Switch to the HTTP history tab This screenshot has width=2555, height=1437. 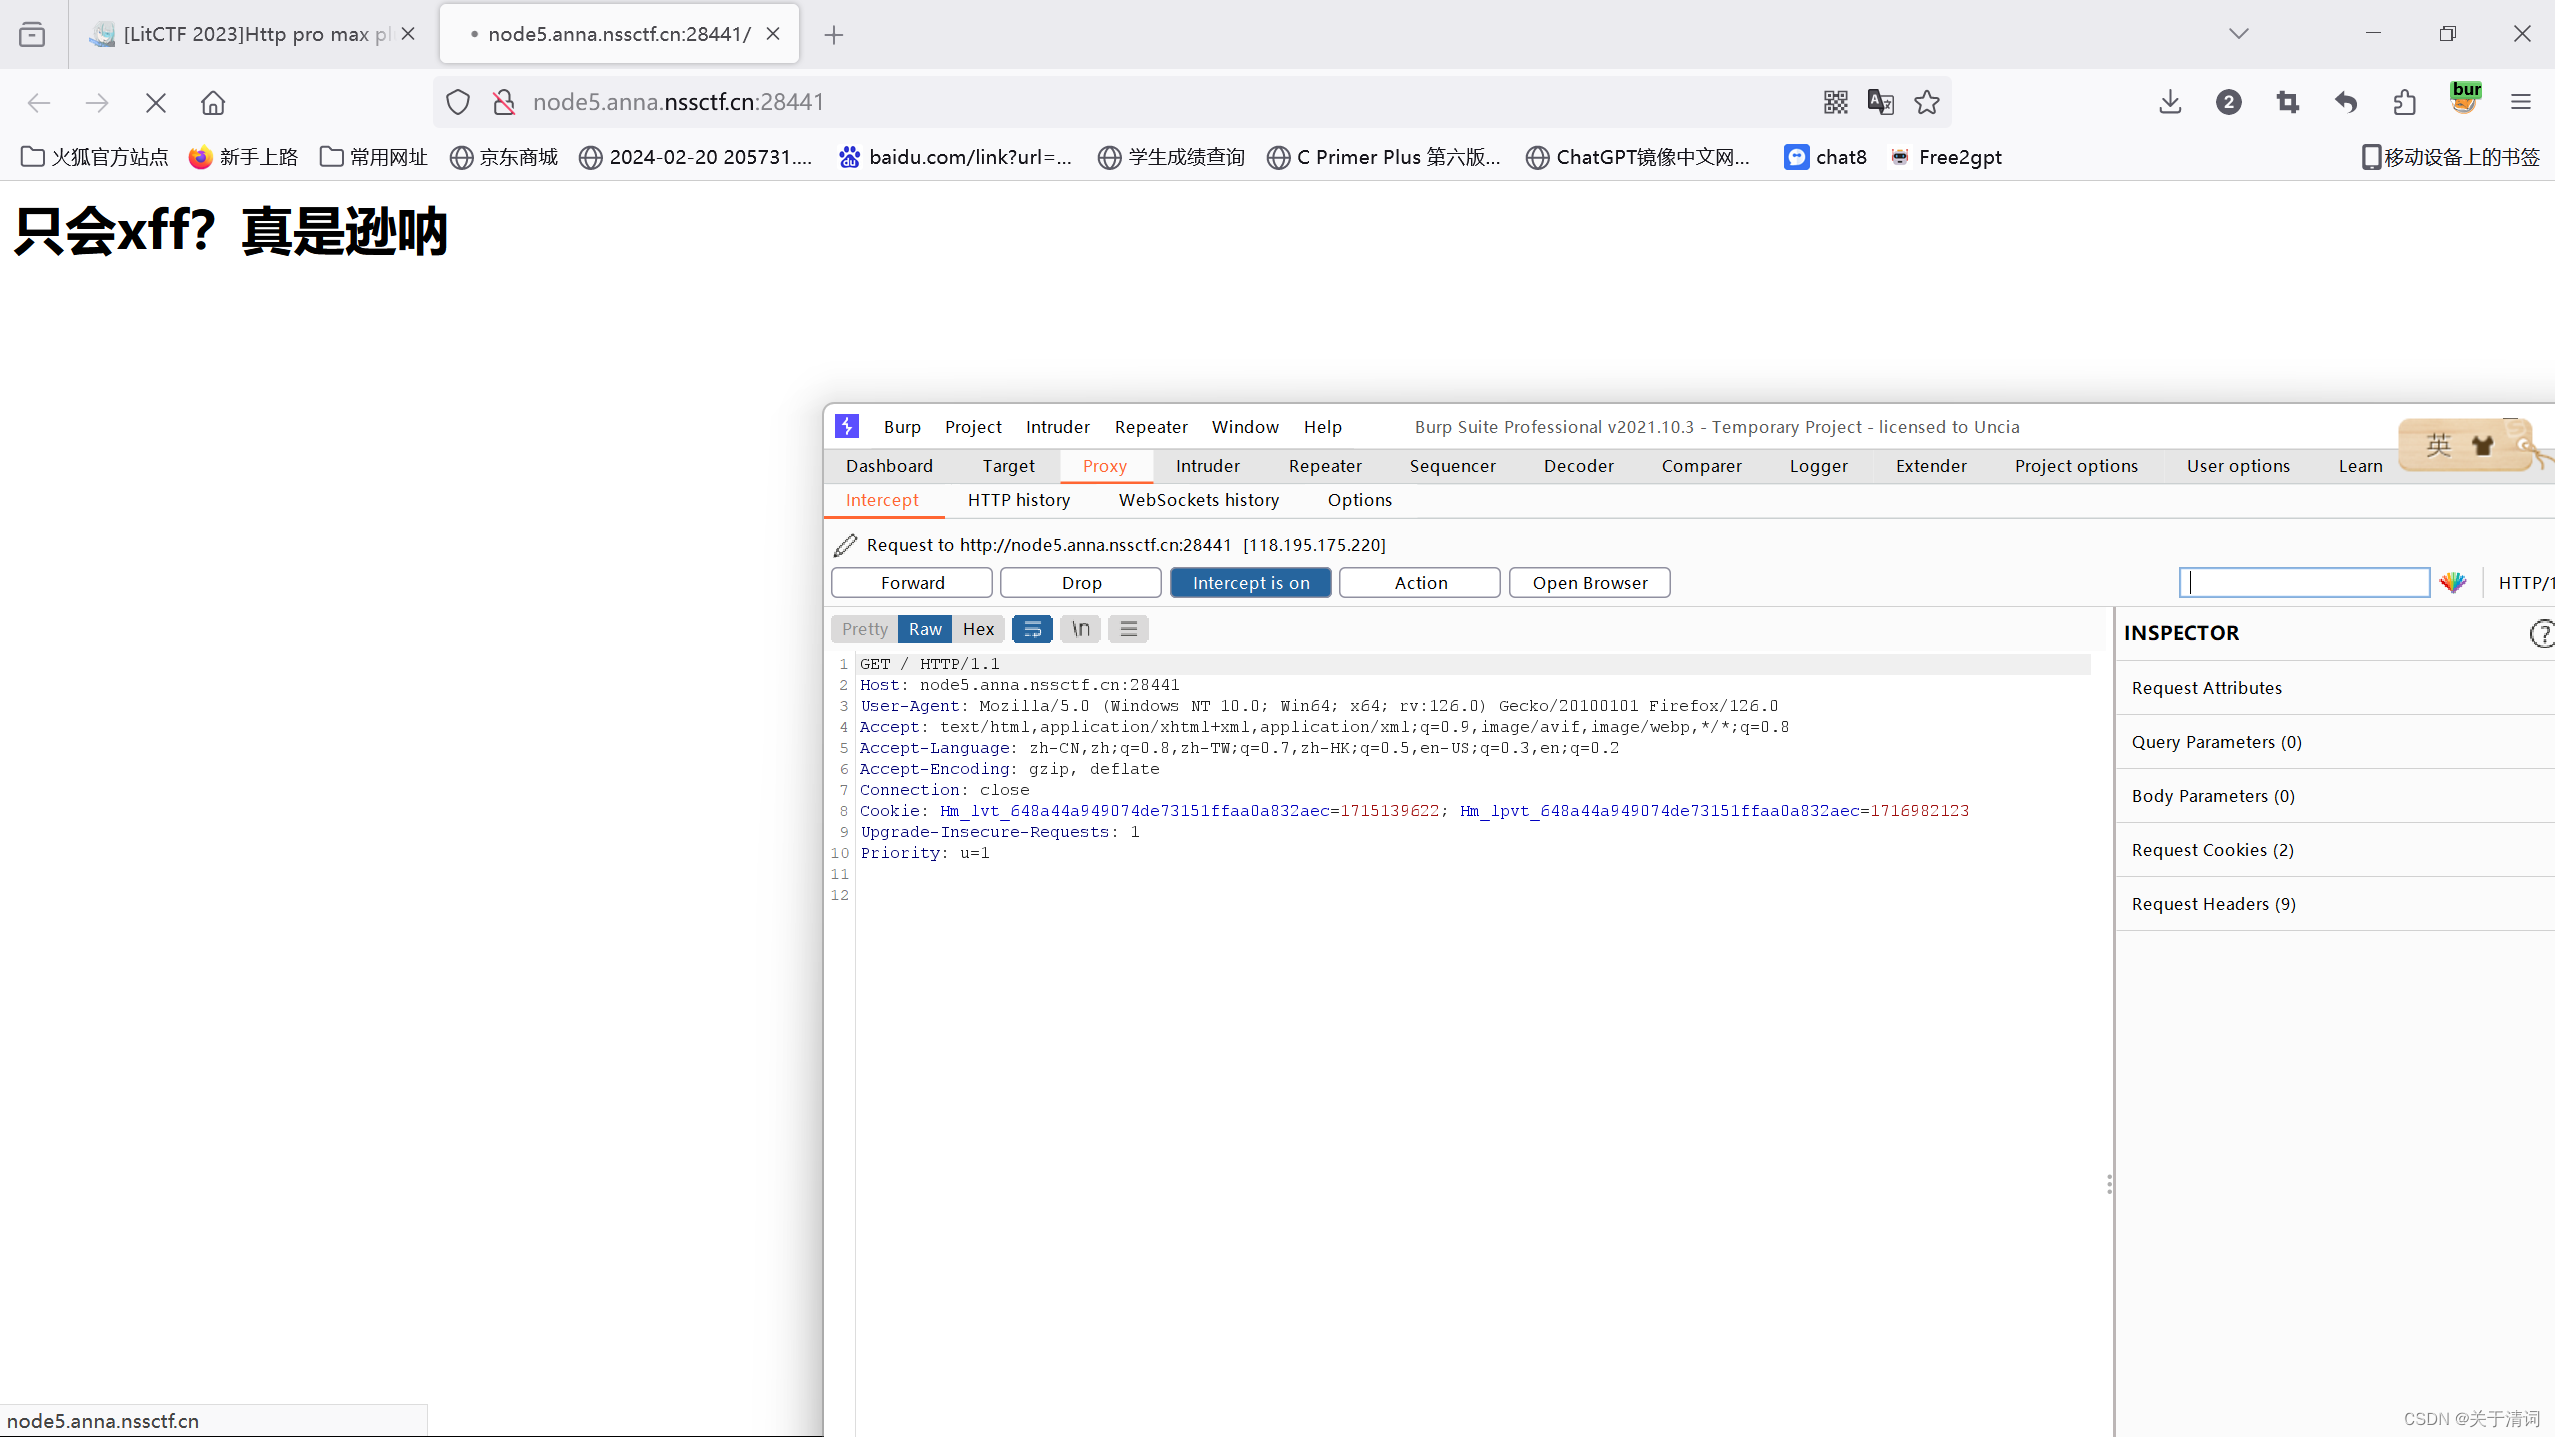pyautogui.click(x=1018, y=500)
